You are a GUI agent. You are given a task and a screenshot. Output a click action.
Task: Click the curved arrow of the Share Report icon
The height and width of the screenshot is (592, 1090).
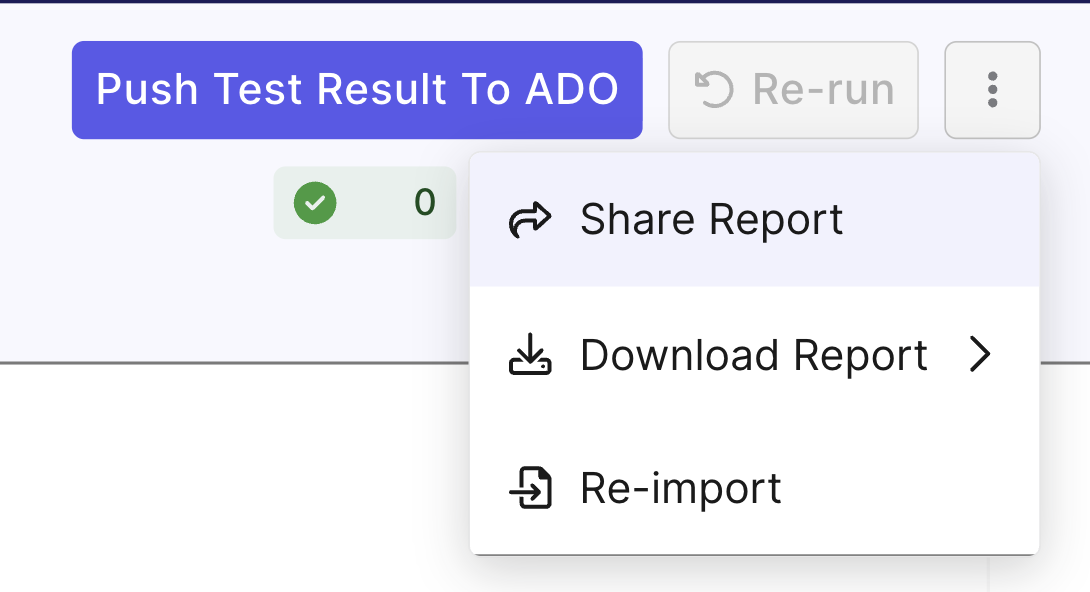pos(530,218)
